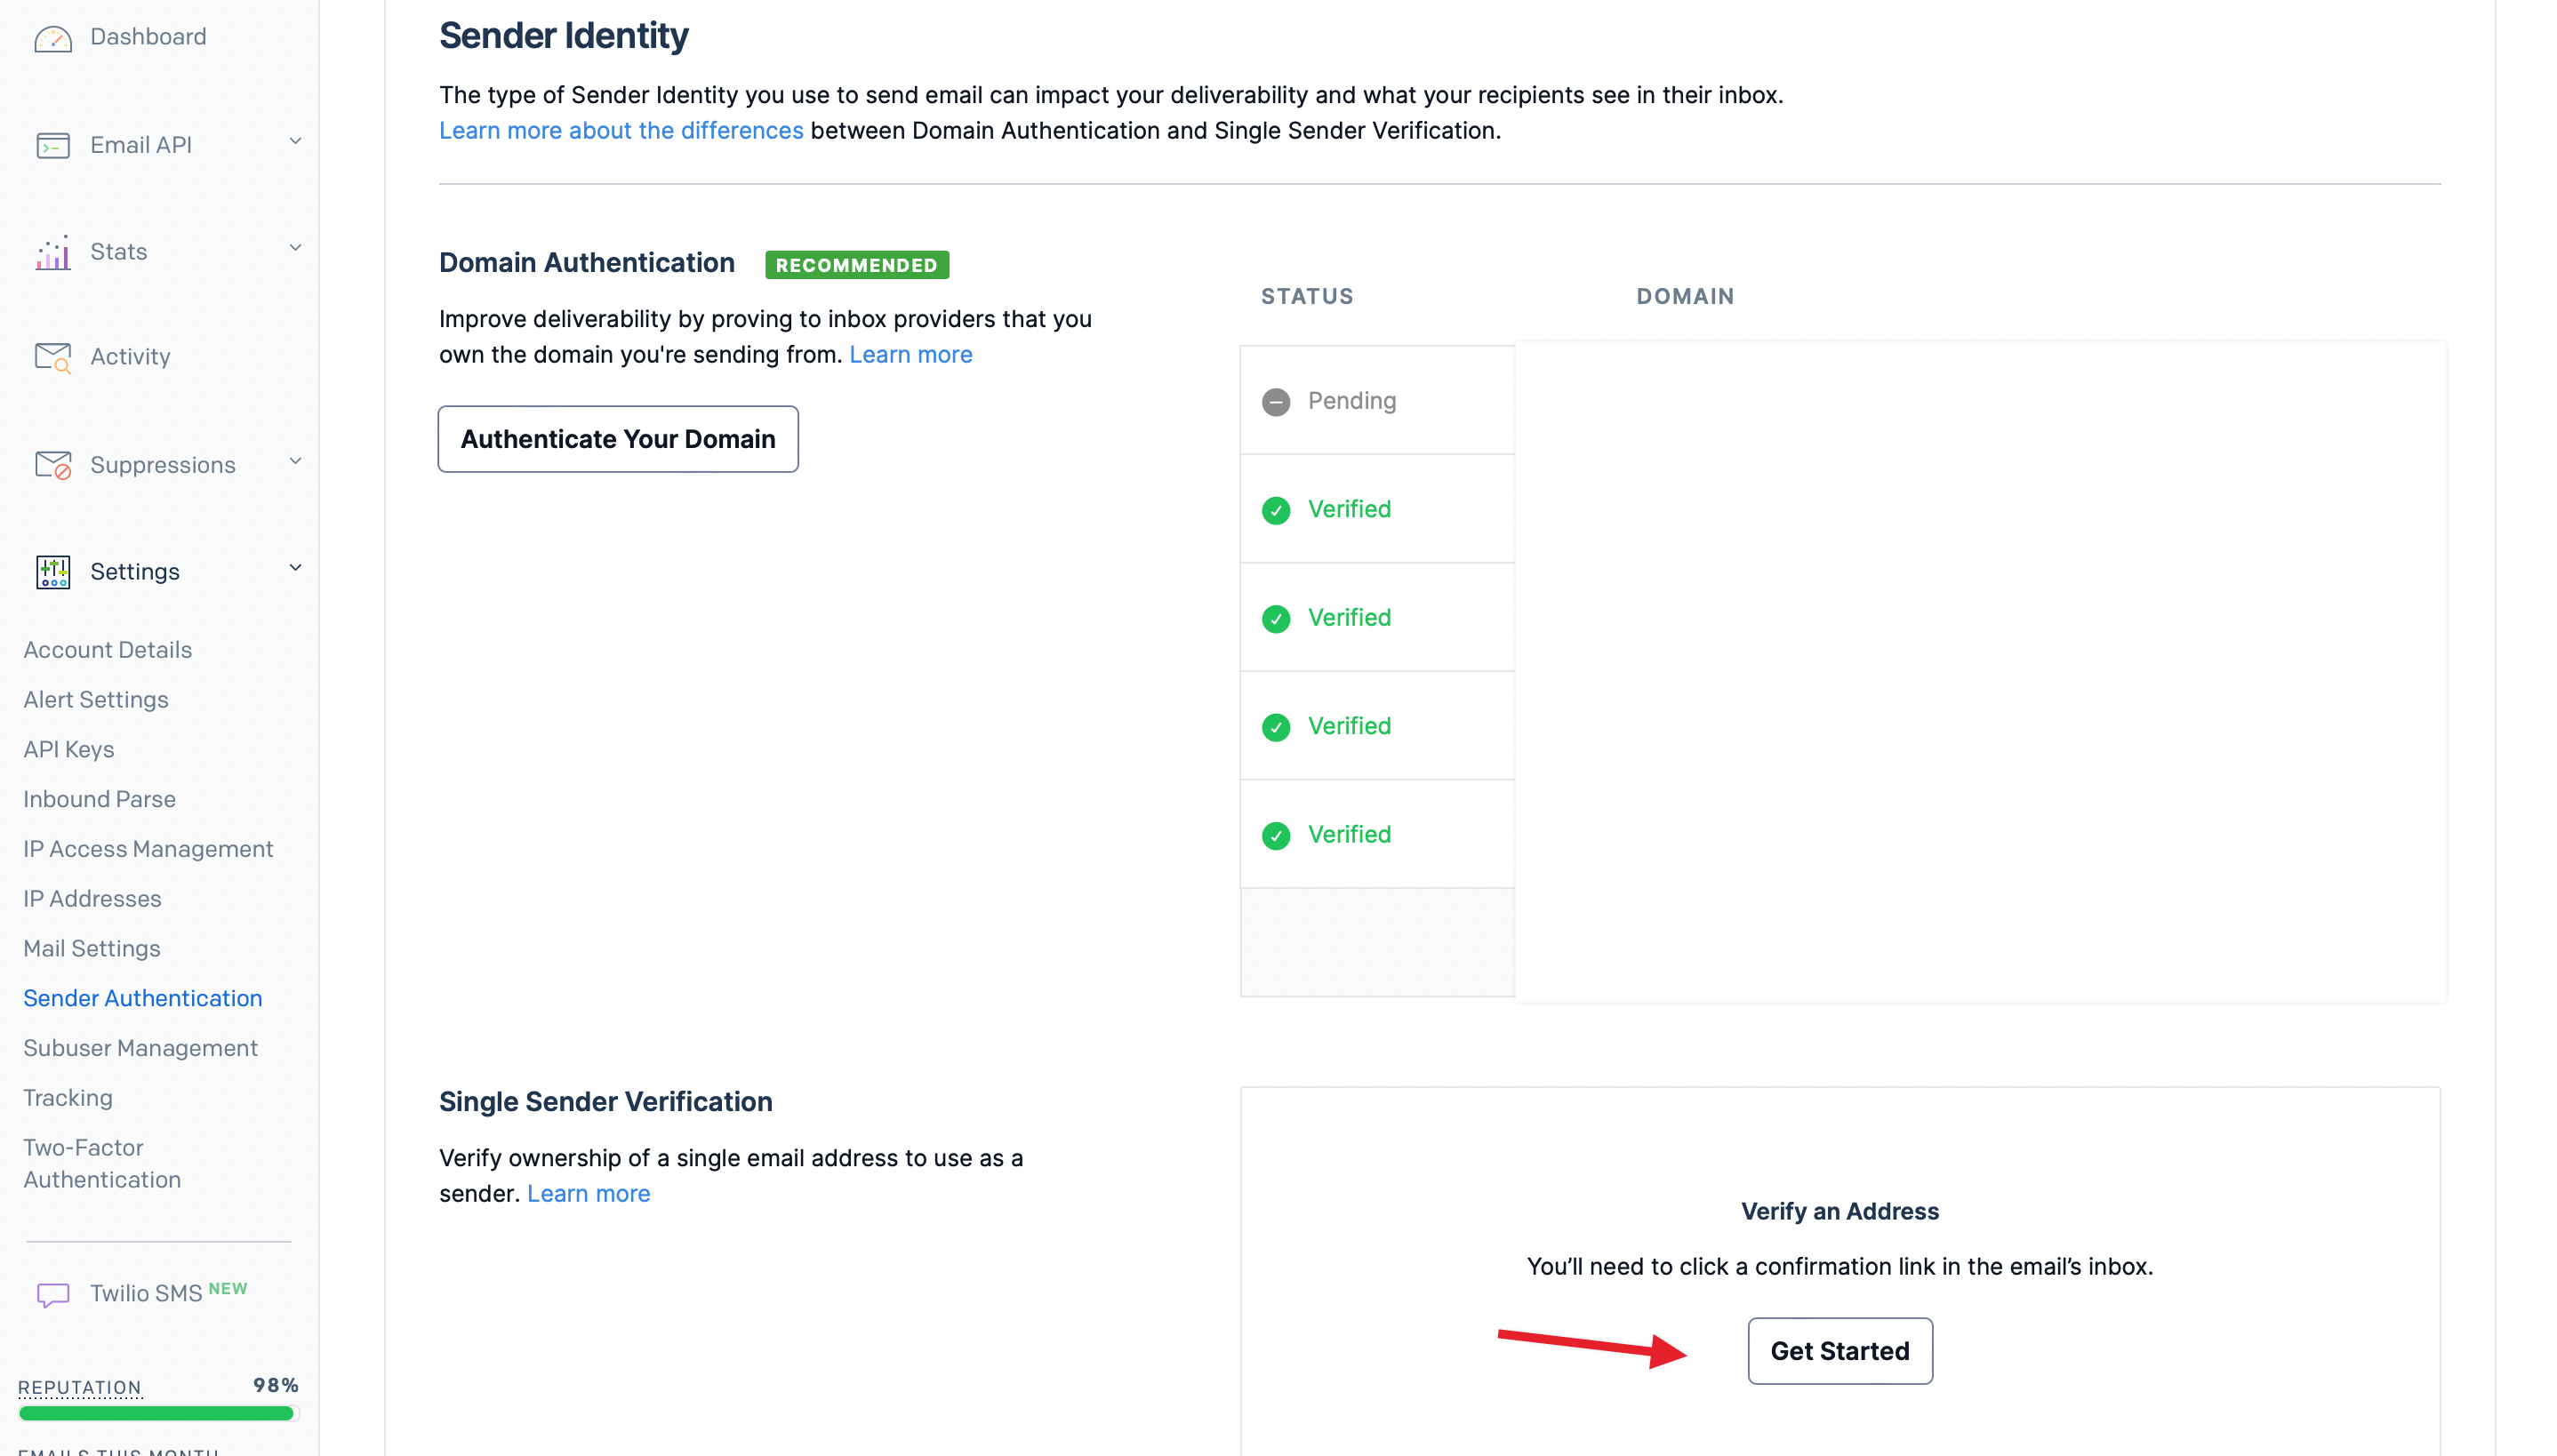Open Tracking settings
The height and width of the screenshot is (1456, 2557).
tap(68, 1098)
